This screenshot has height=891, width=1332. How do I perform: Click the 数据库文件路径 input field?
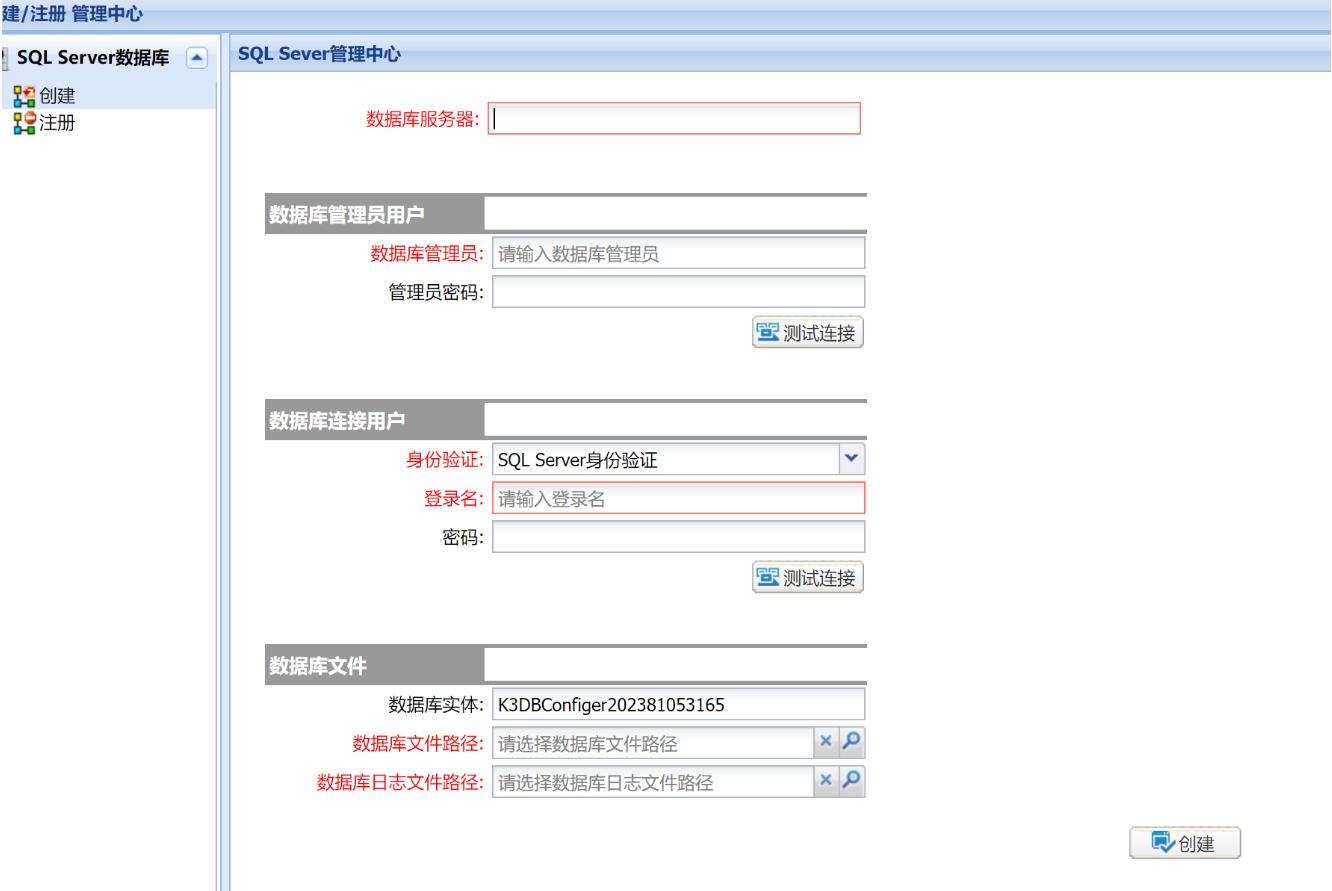654,742
